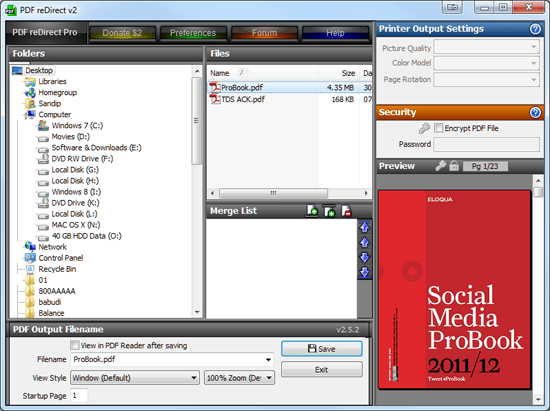The image size is (550, 411).
Task: Click the Homegroup icon
Action: tap(30, 93)
